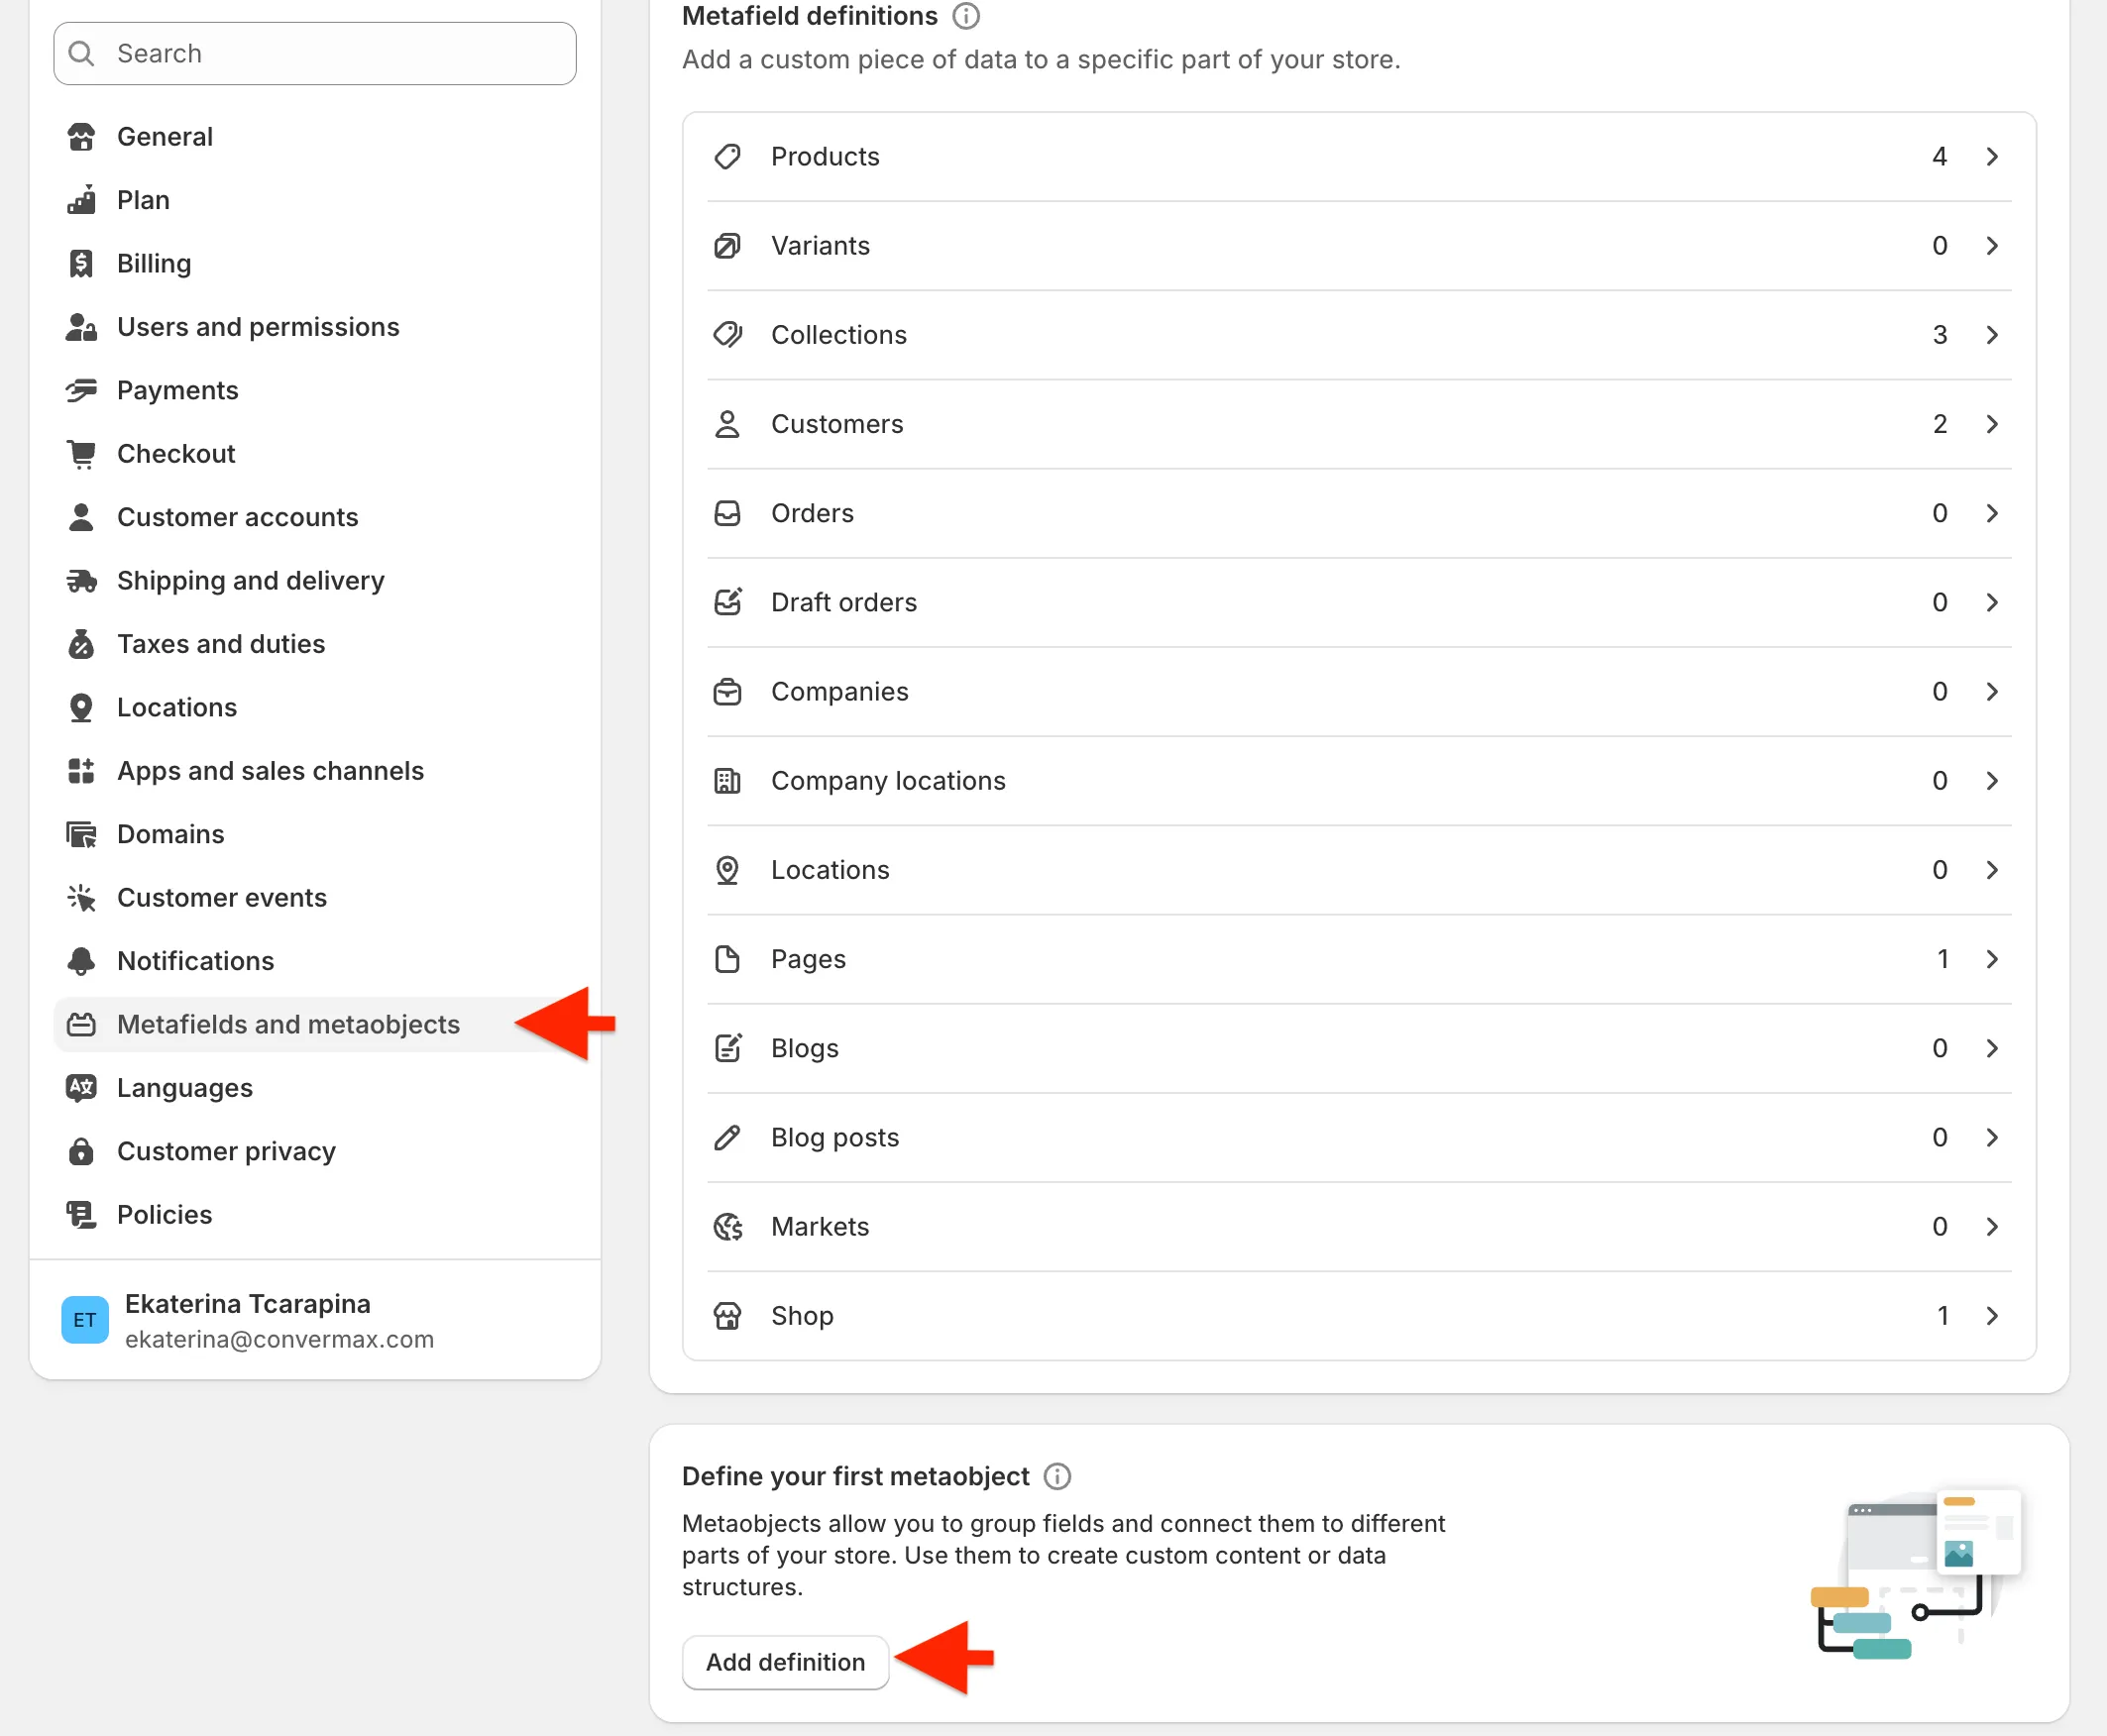
Task: Click the ET user avatar
Action: coord(85,1320)
